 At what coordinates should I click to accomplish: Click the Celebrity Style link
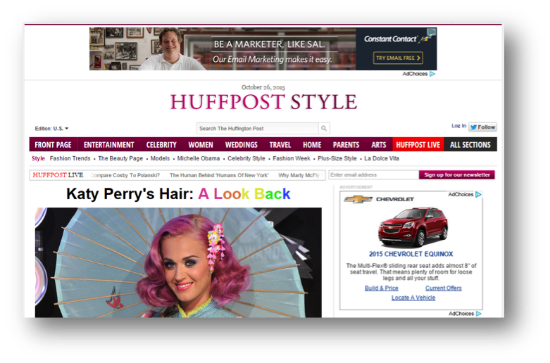pyautogui.click(x=246, y=159)
